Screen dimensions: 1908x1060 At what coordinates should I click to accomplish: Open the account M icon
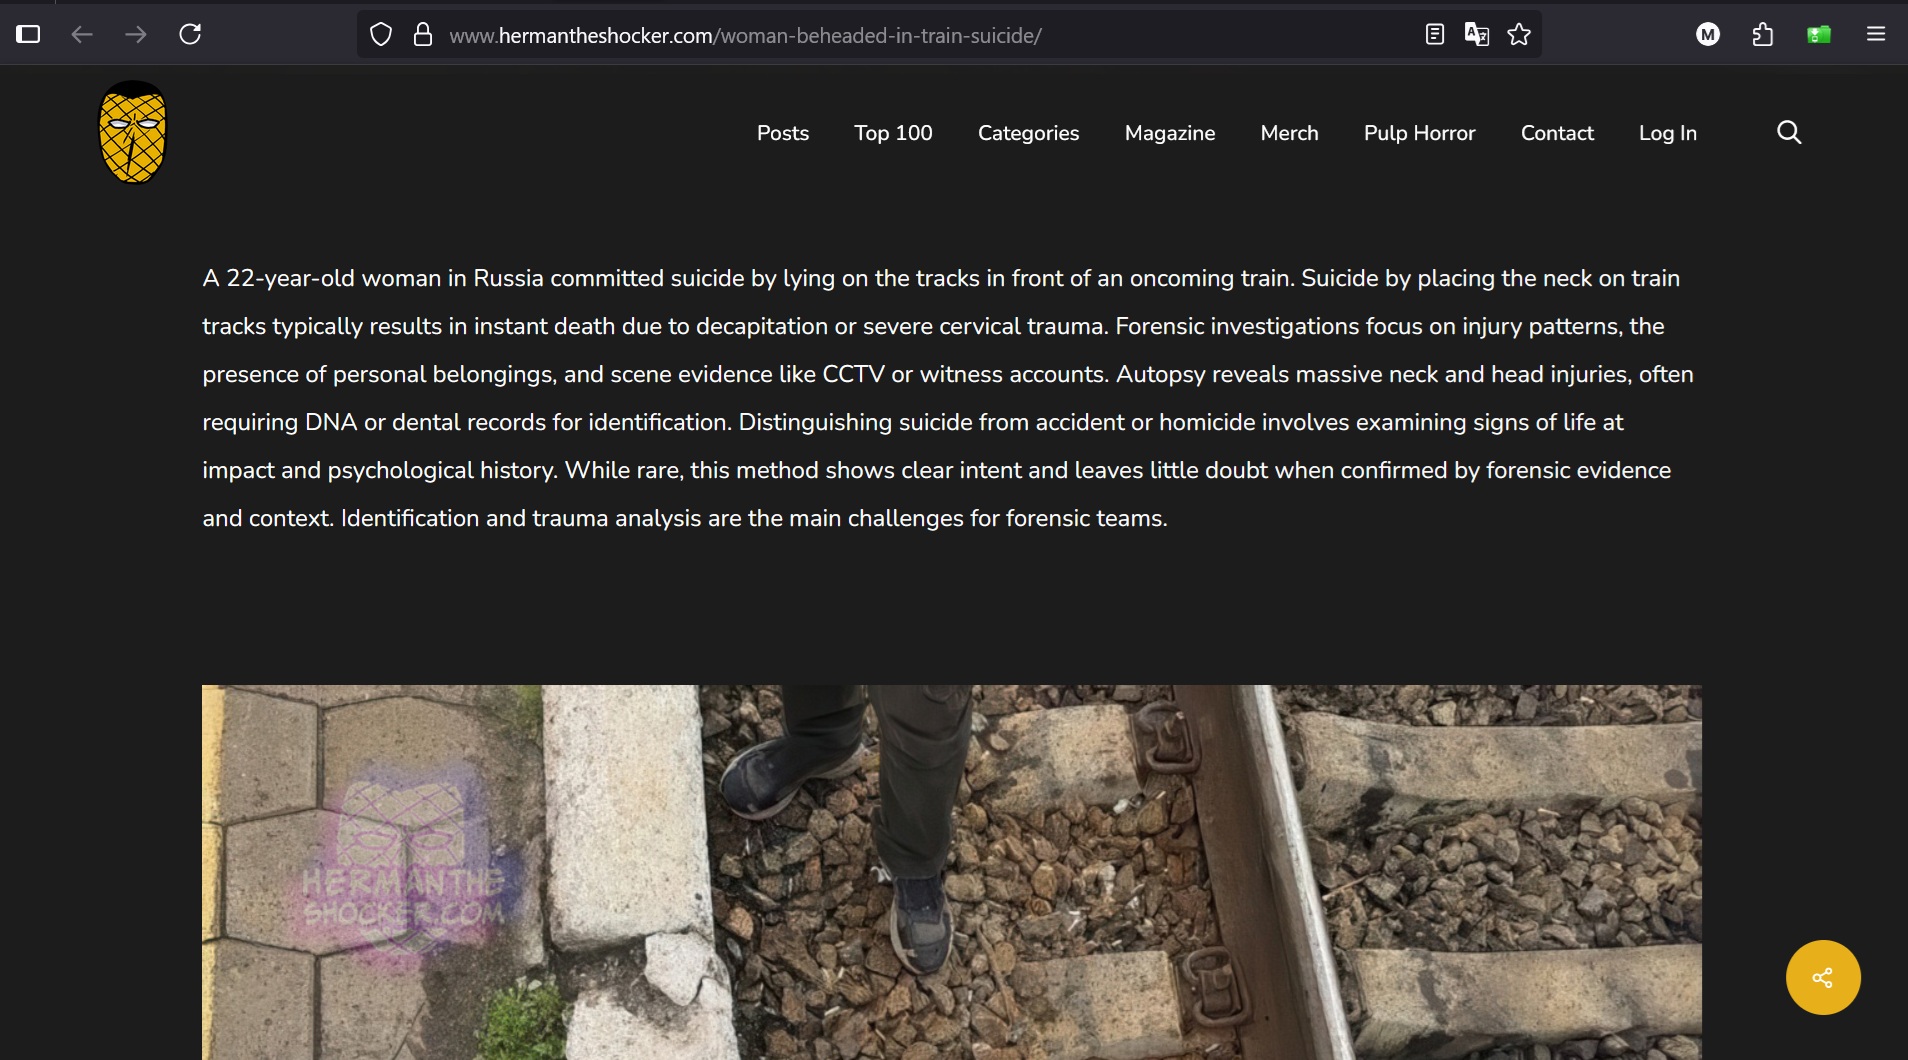click(1708, 35)
